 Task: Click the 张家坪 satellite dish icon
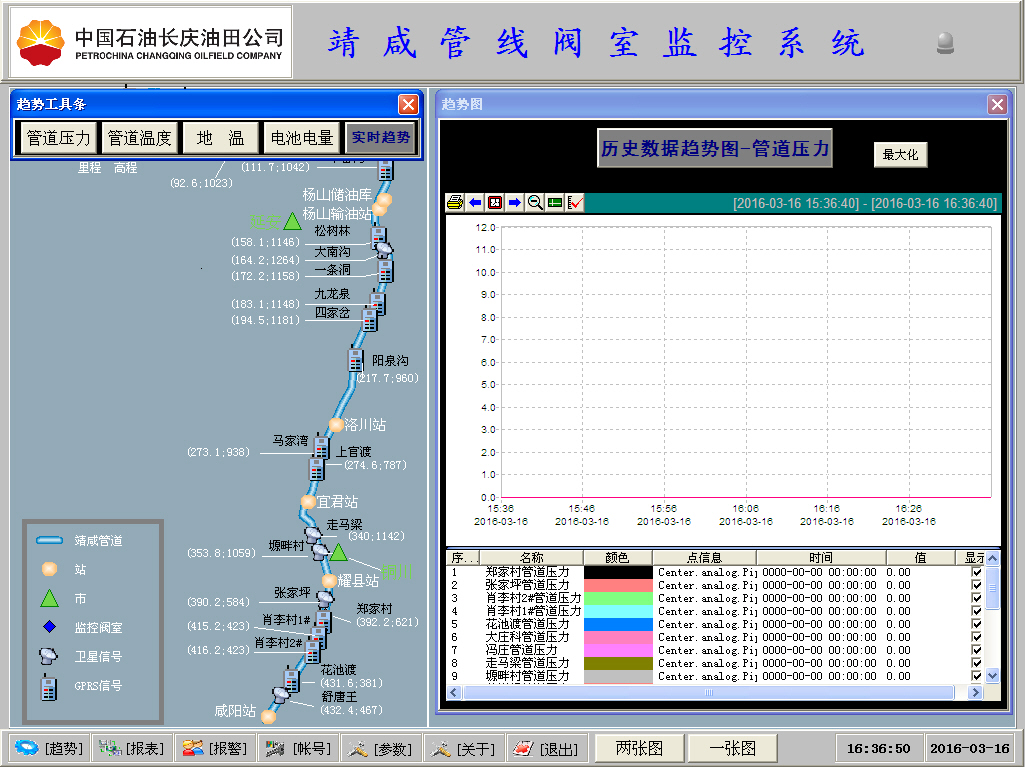[326, 597]
